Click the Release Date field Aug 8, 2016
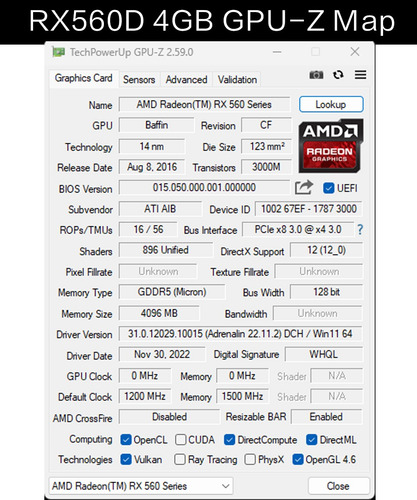 point(152,167)
